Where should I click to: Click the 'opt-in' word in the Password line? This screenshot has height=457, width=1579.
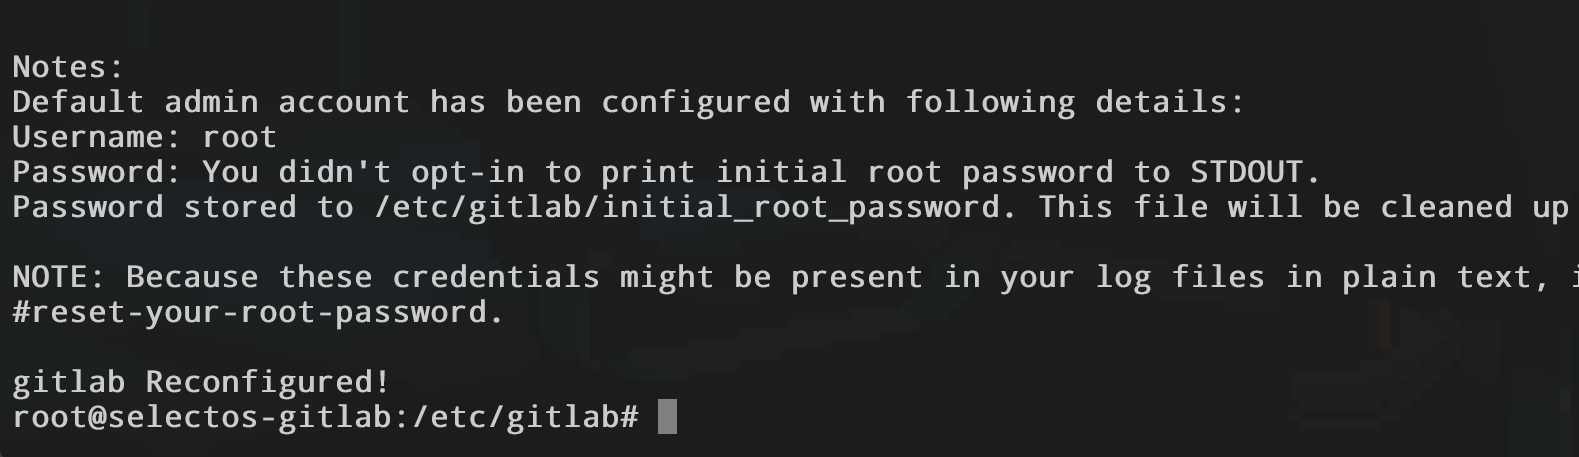click(467, 172)
